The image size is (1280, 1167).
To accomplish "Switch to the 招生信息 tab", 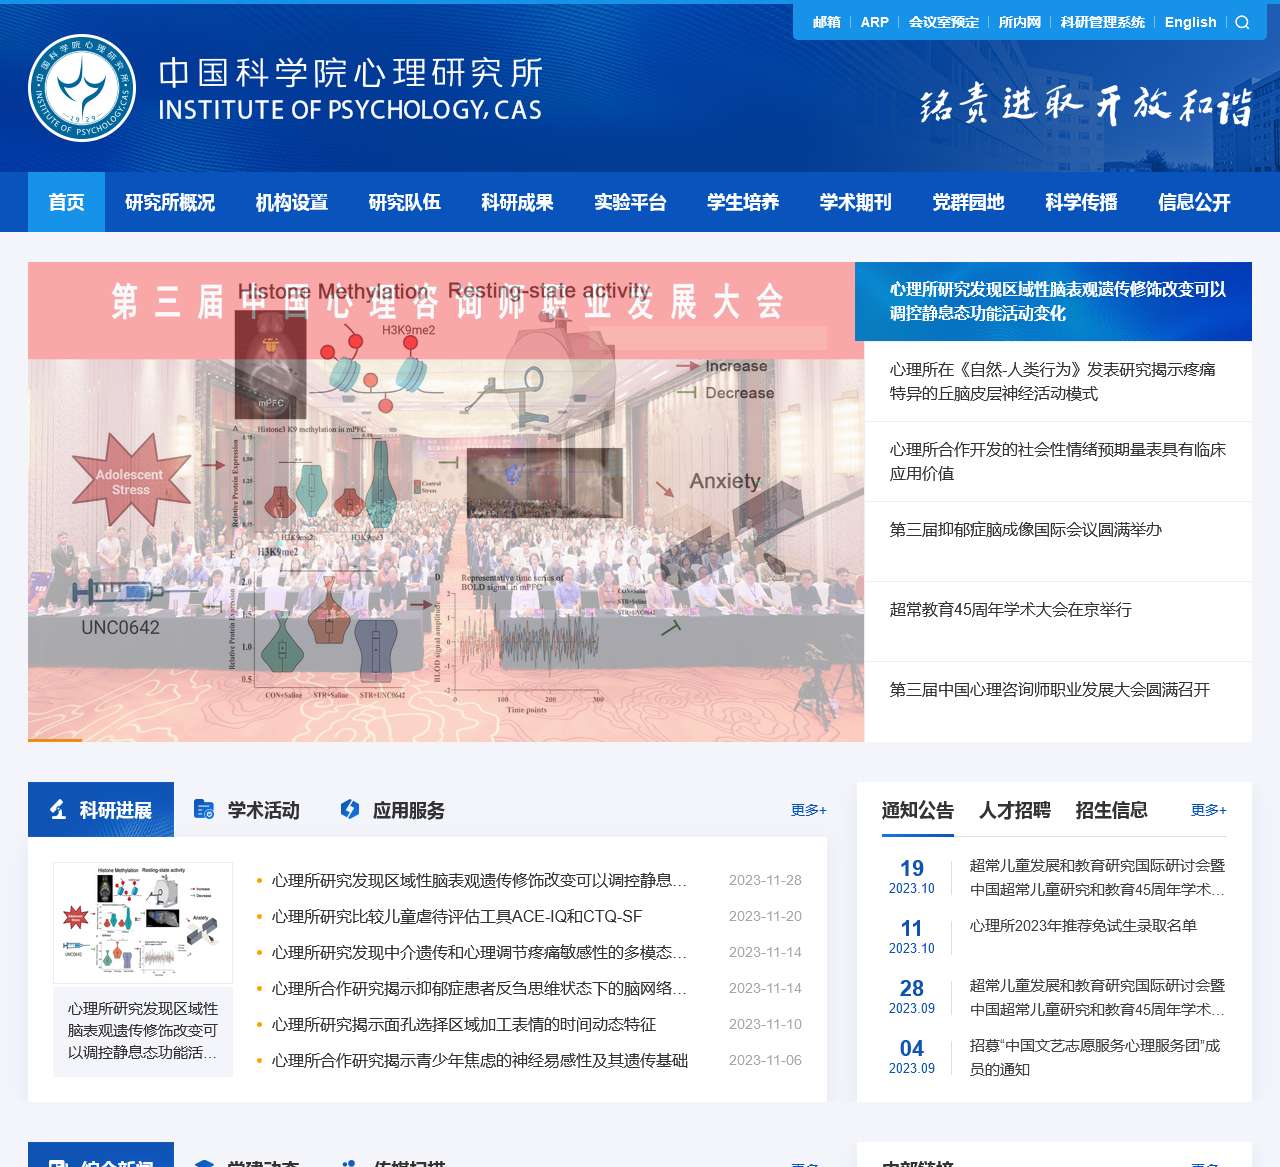I will pos(1111,810).
